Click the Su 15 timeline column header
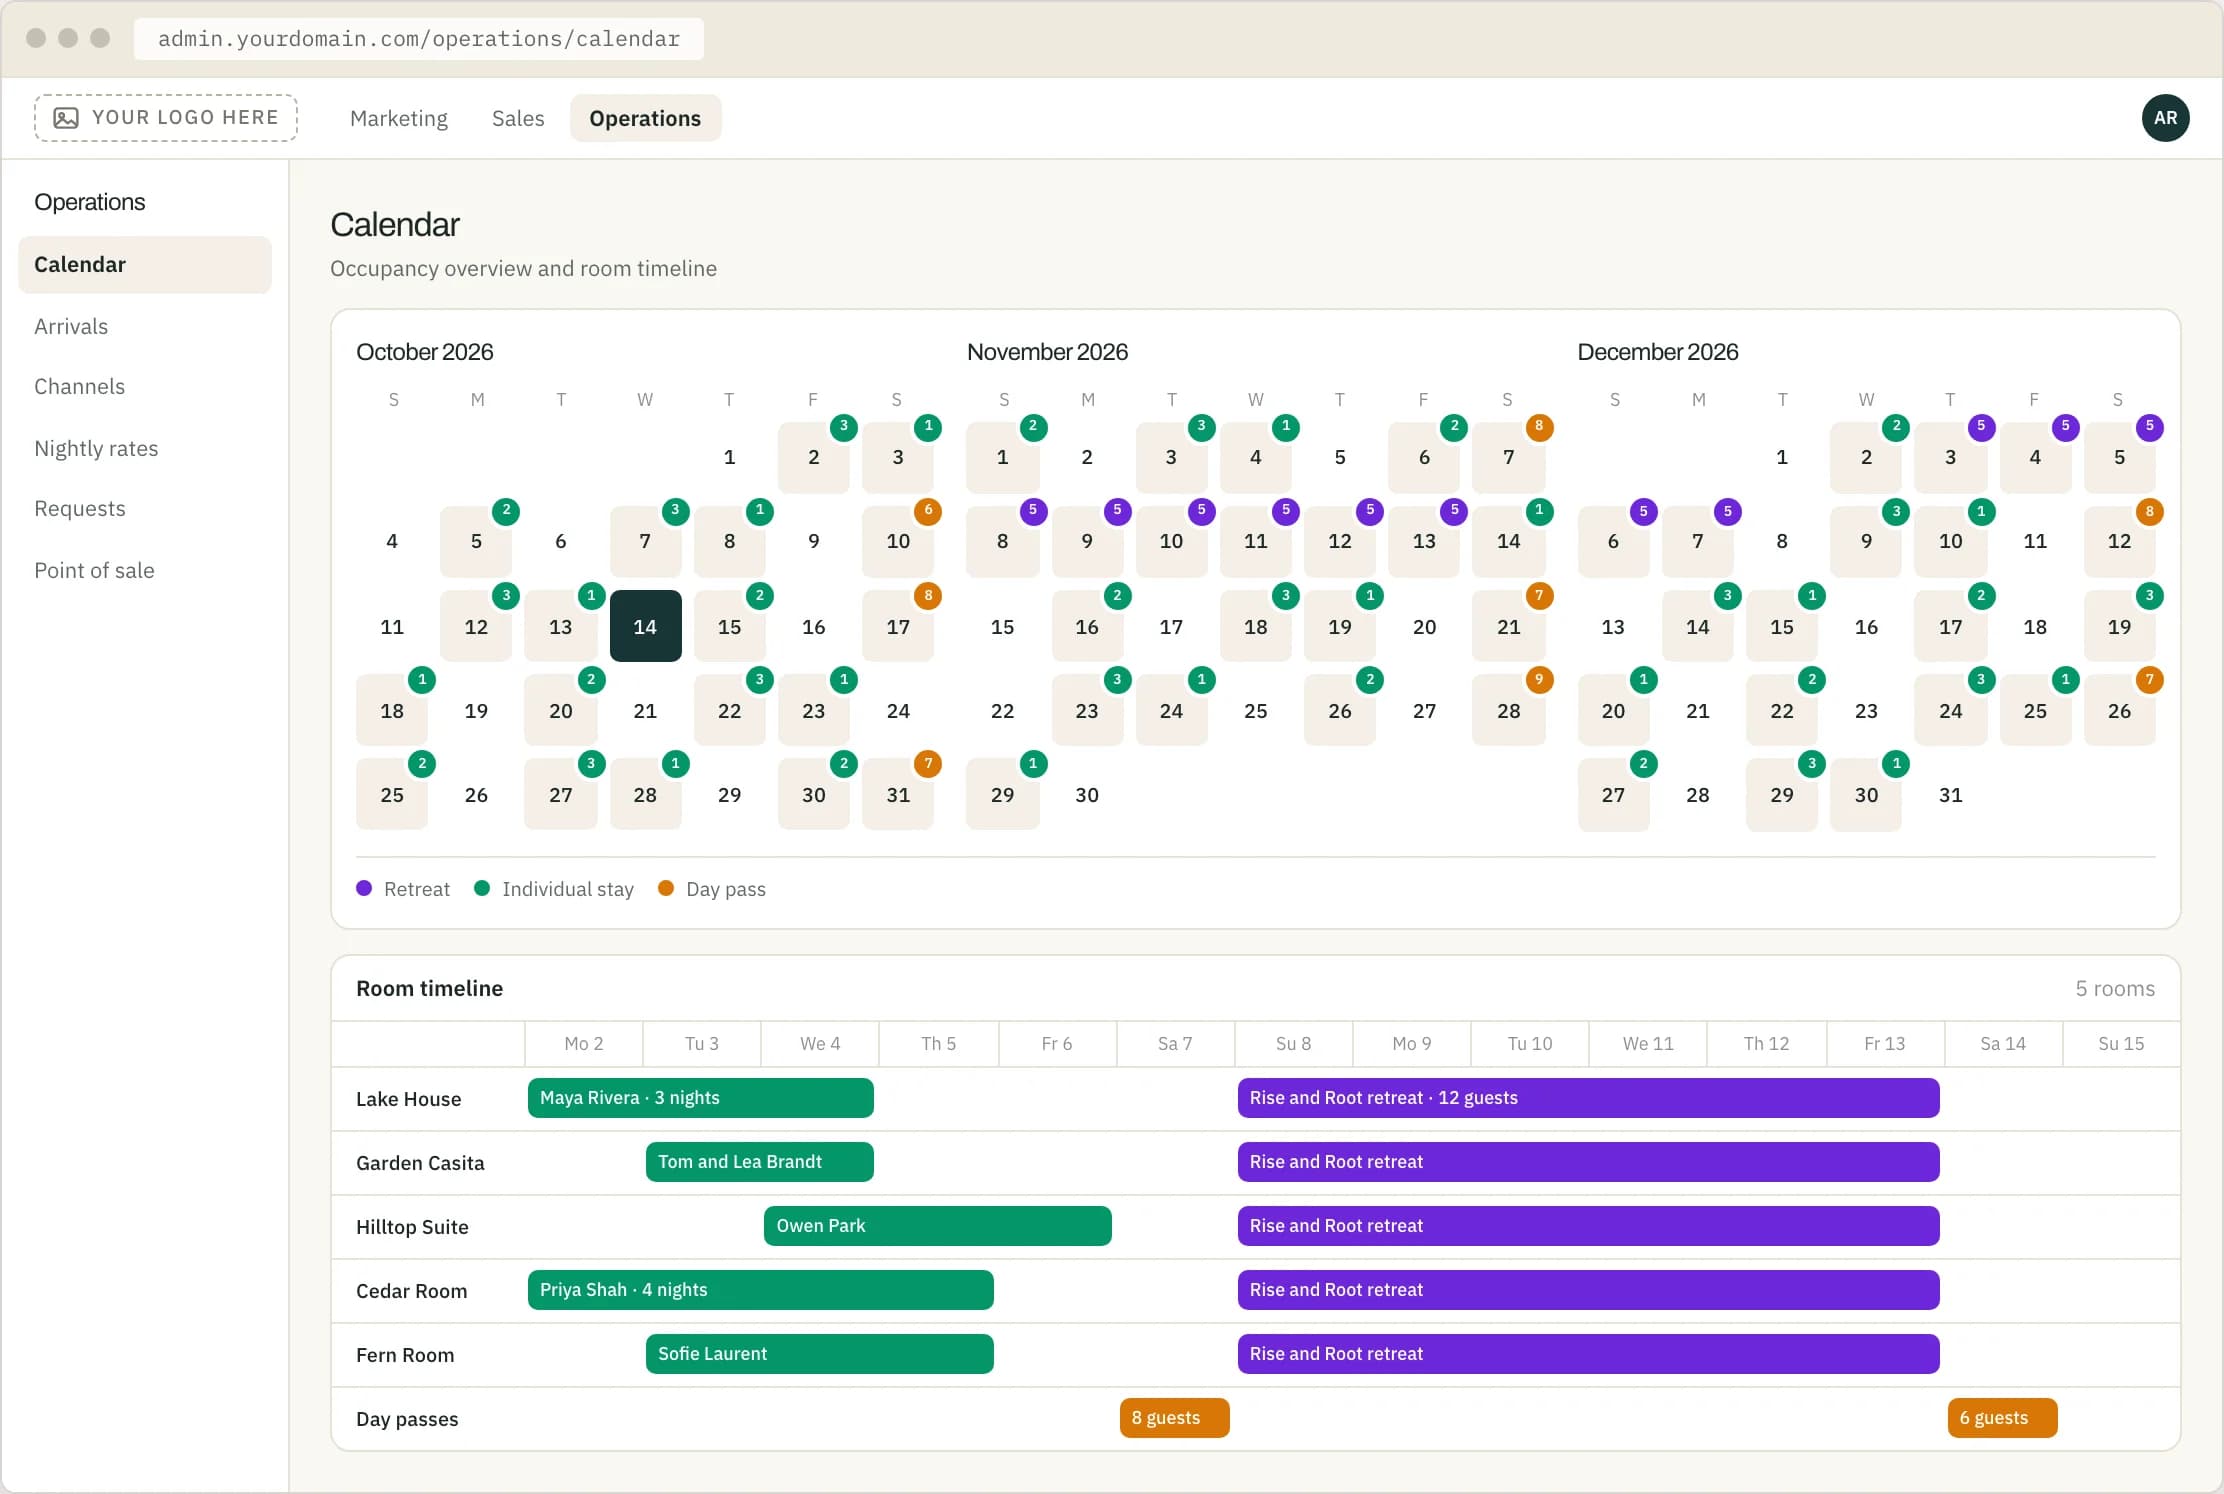 [2121, 1044]
